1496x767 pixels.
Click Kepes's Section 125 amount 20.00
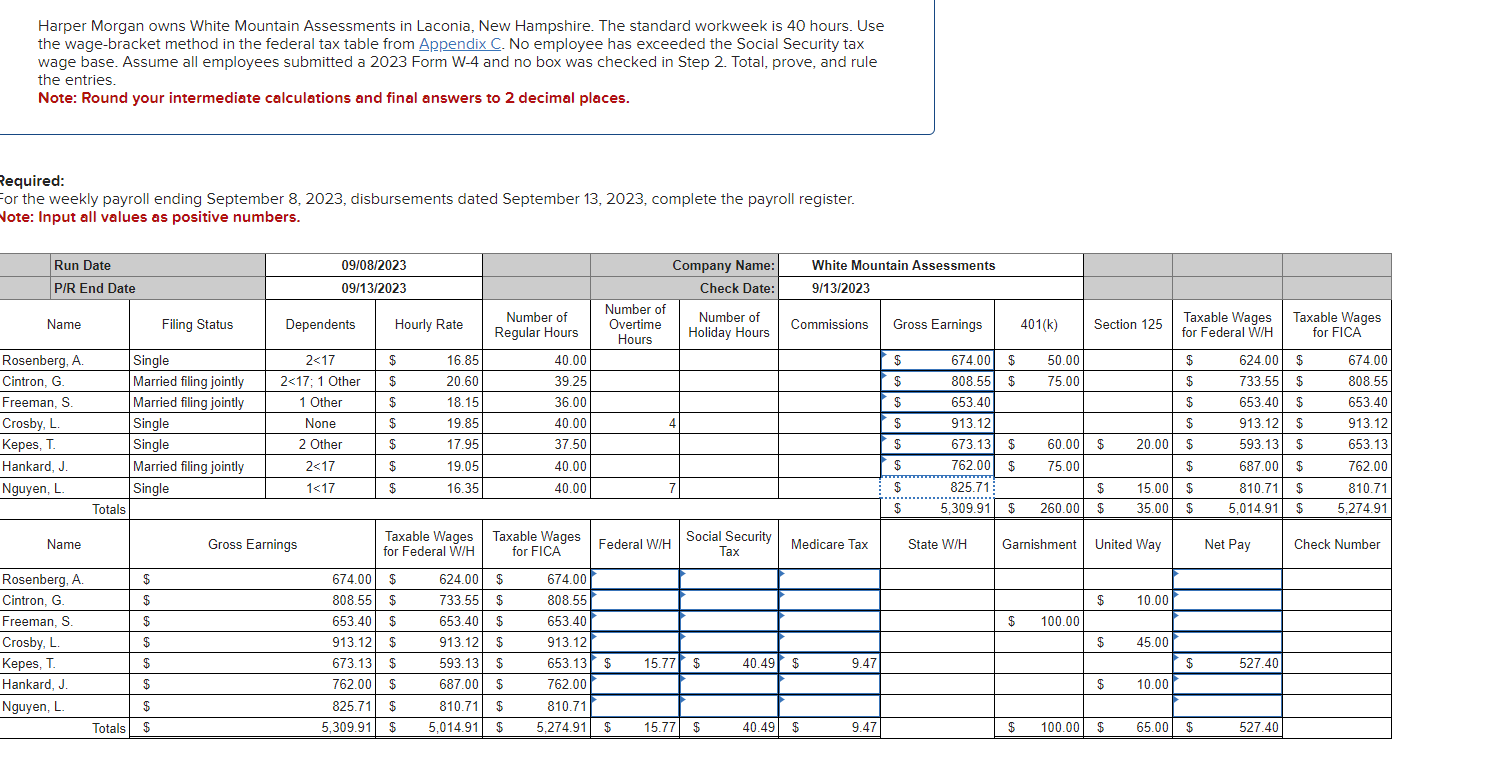click(1128, 444)
